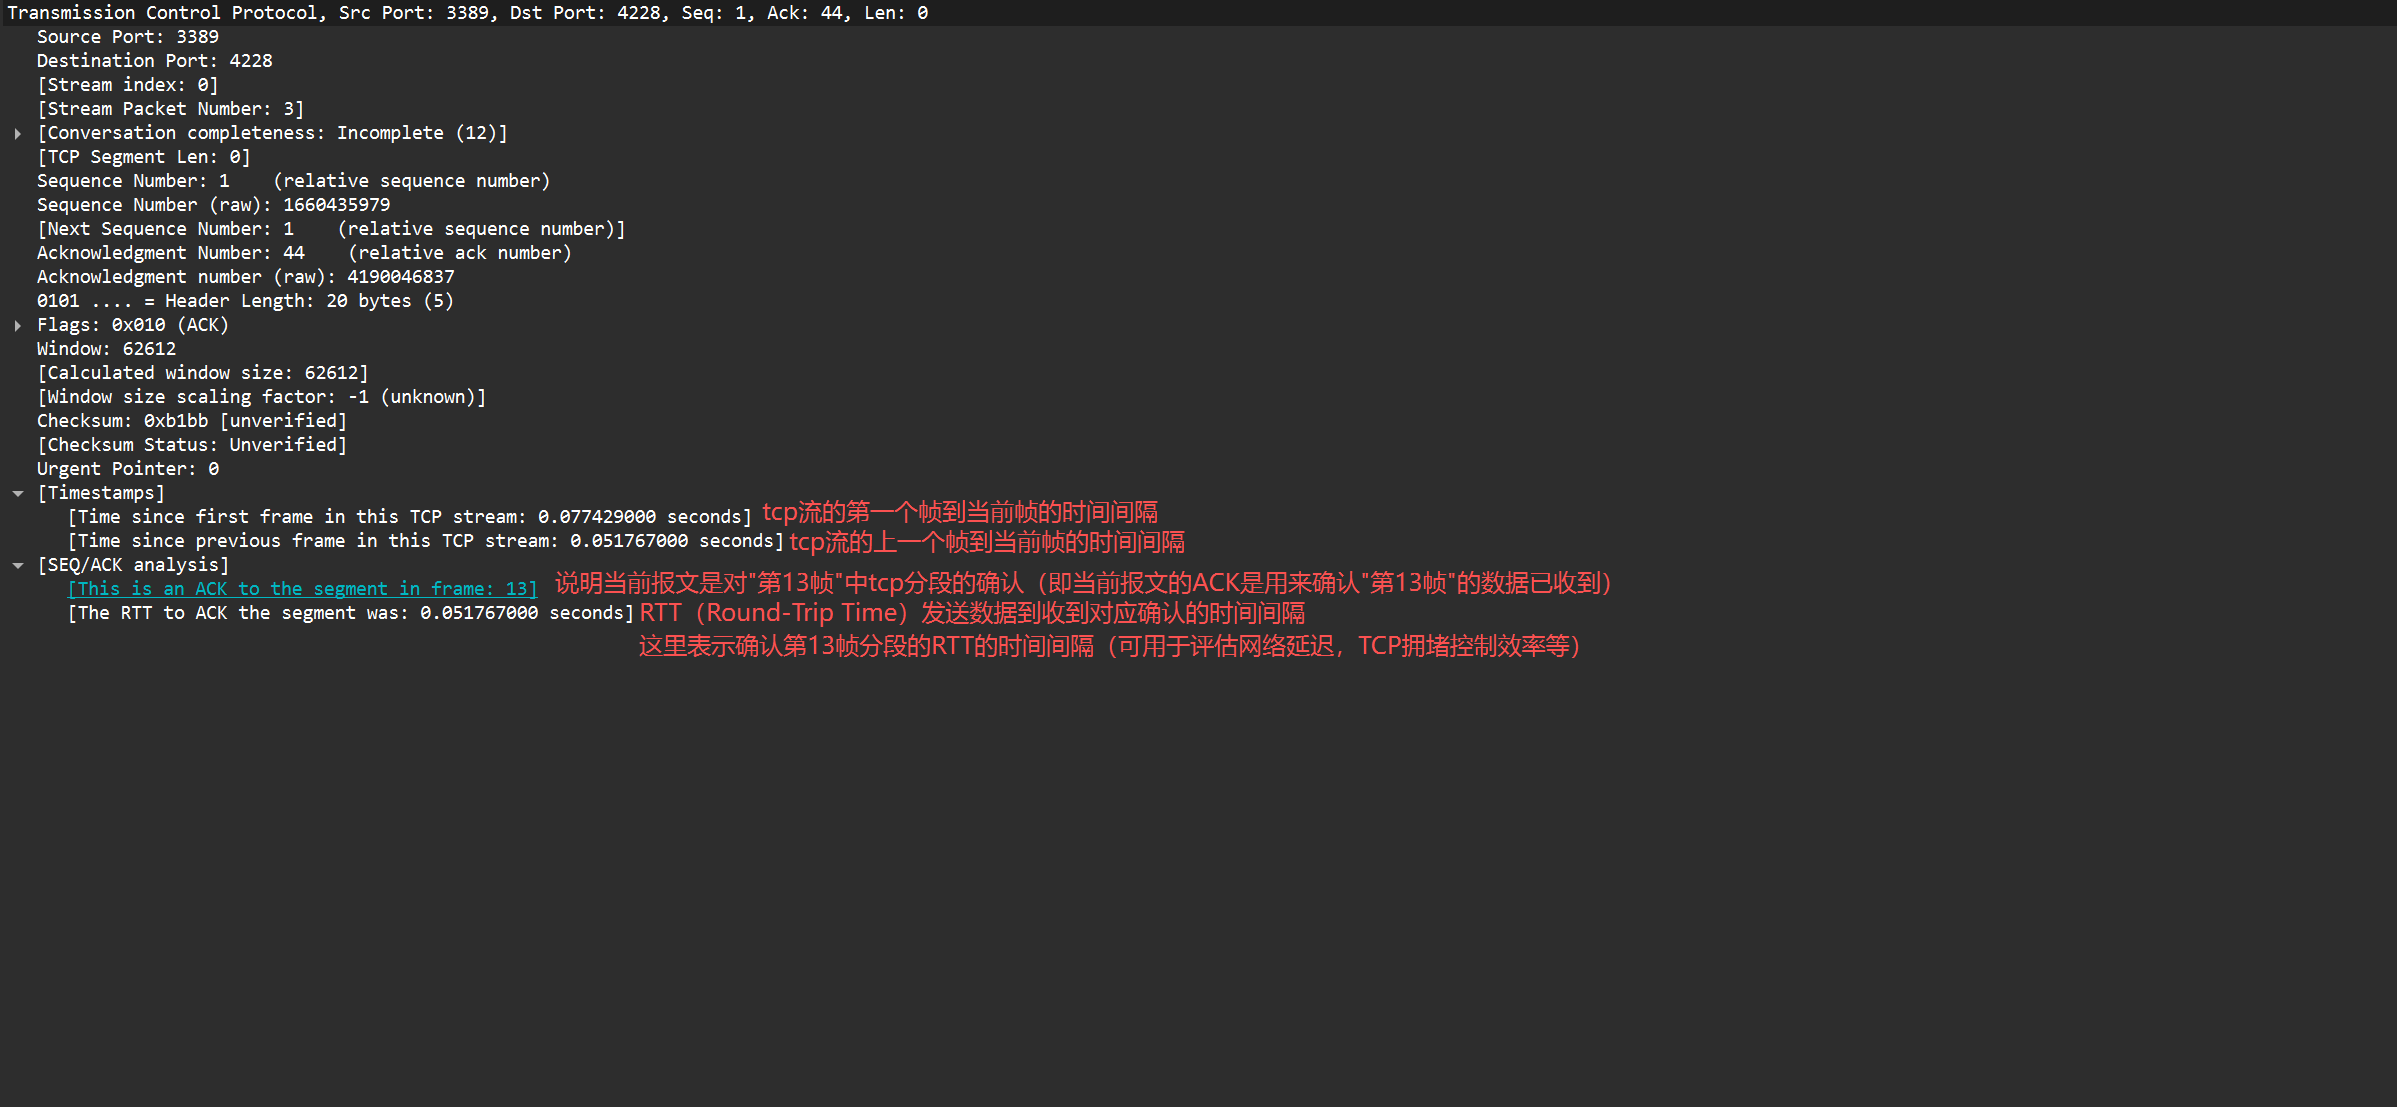Screen dimensions: 2397x1107
Task: Expand the Flags 0x010 (ACK) row
Action: [x=18, y=325]
